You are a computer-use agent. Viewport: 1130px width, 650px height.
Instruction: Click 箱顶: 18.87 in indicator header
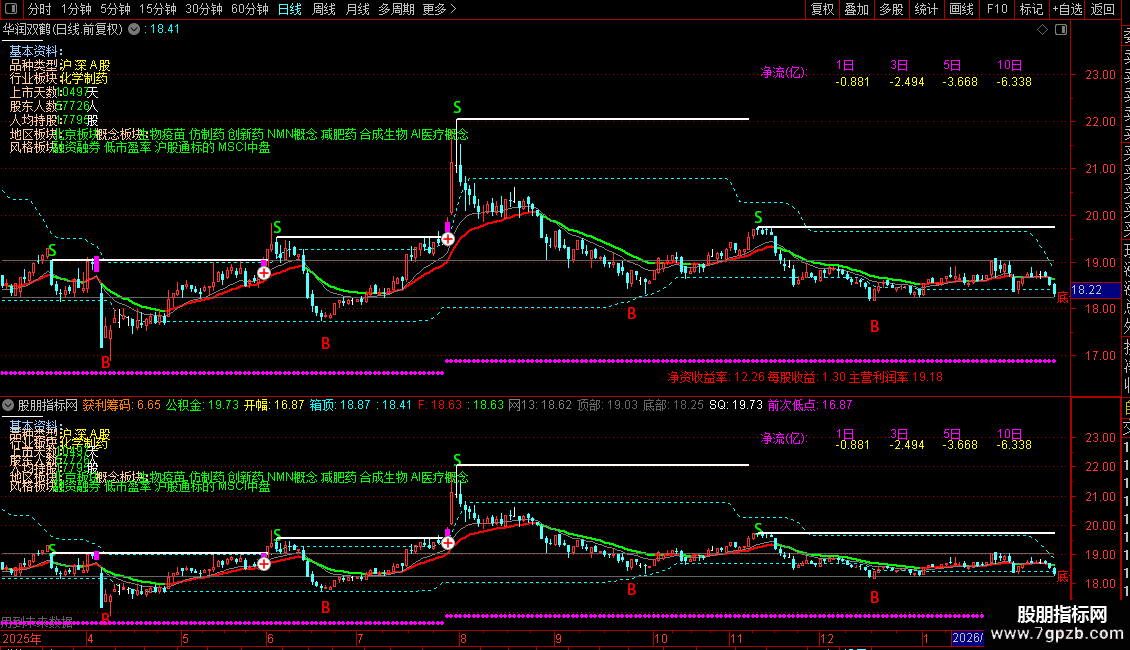(339, 405)
